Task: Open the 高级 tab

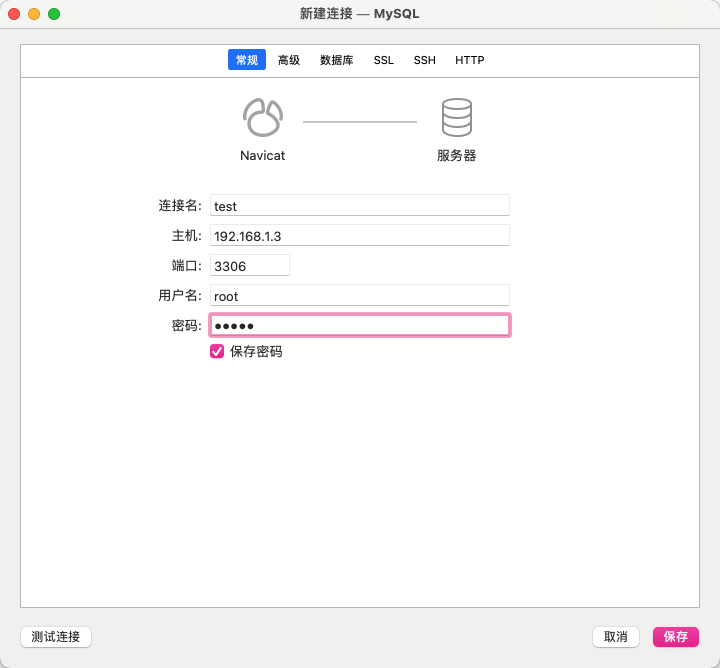Action: [288, 60]
